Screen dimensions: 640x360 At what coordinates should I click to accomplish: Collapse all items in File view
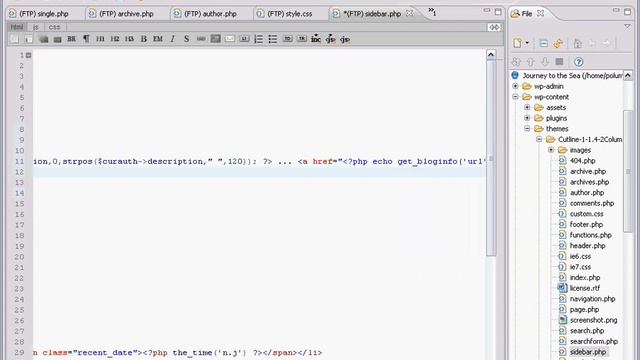coord(543,43)
